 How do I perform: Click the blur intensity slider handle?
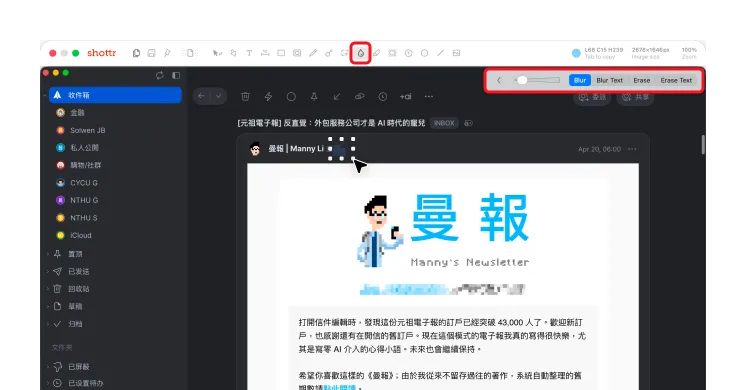[x=522, y=80]
